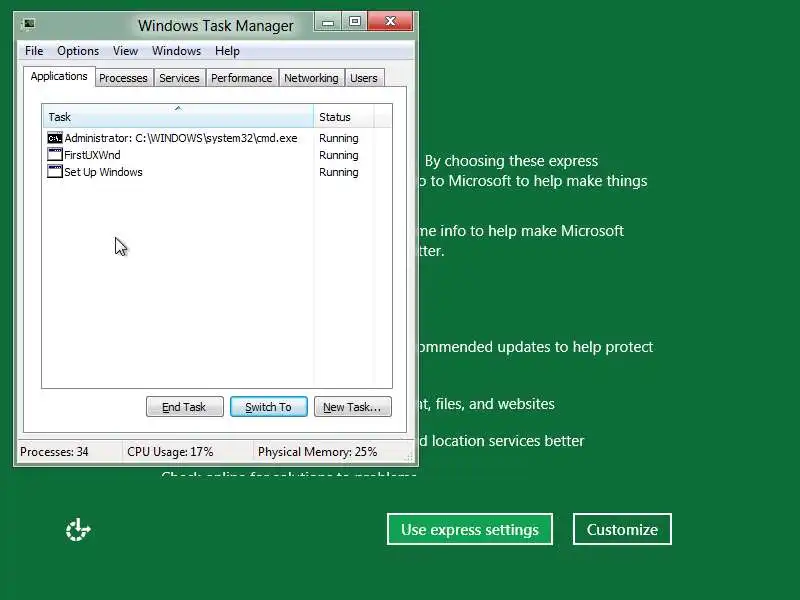Click the FirstUXWnd window icon
The width and height of the screenshot is (800, 600).
(55, 155)
